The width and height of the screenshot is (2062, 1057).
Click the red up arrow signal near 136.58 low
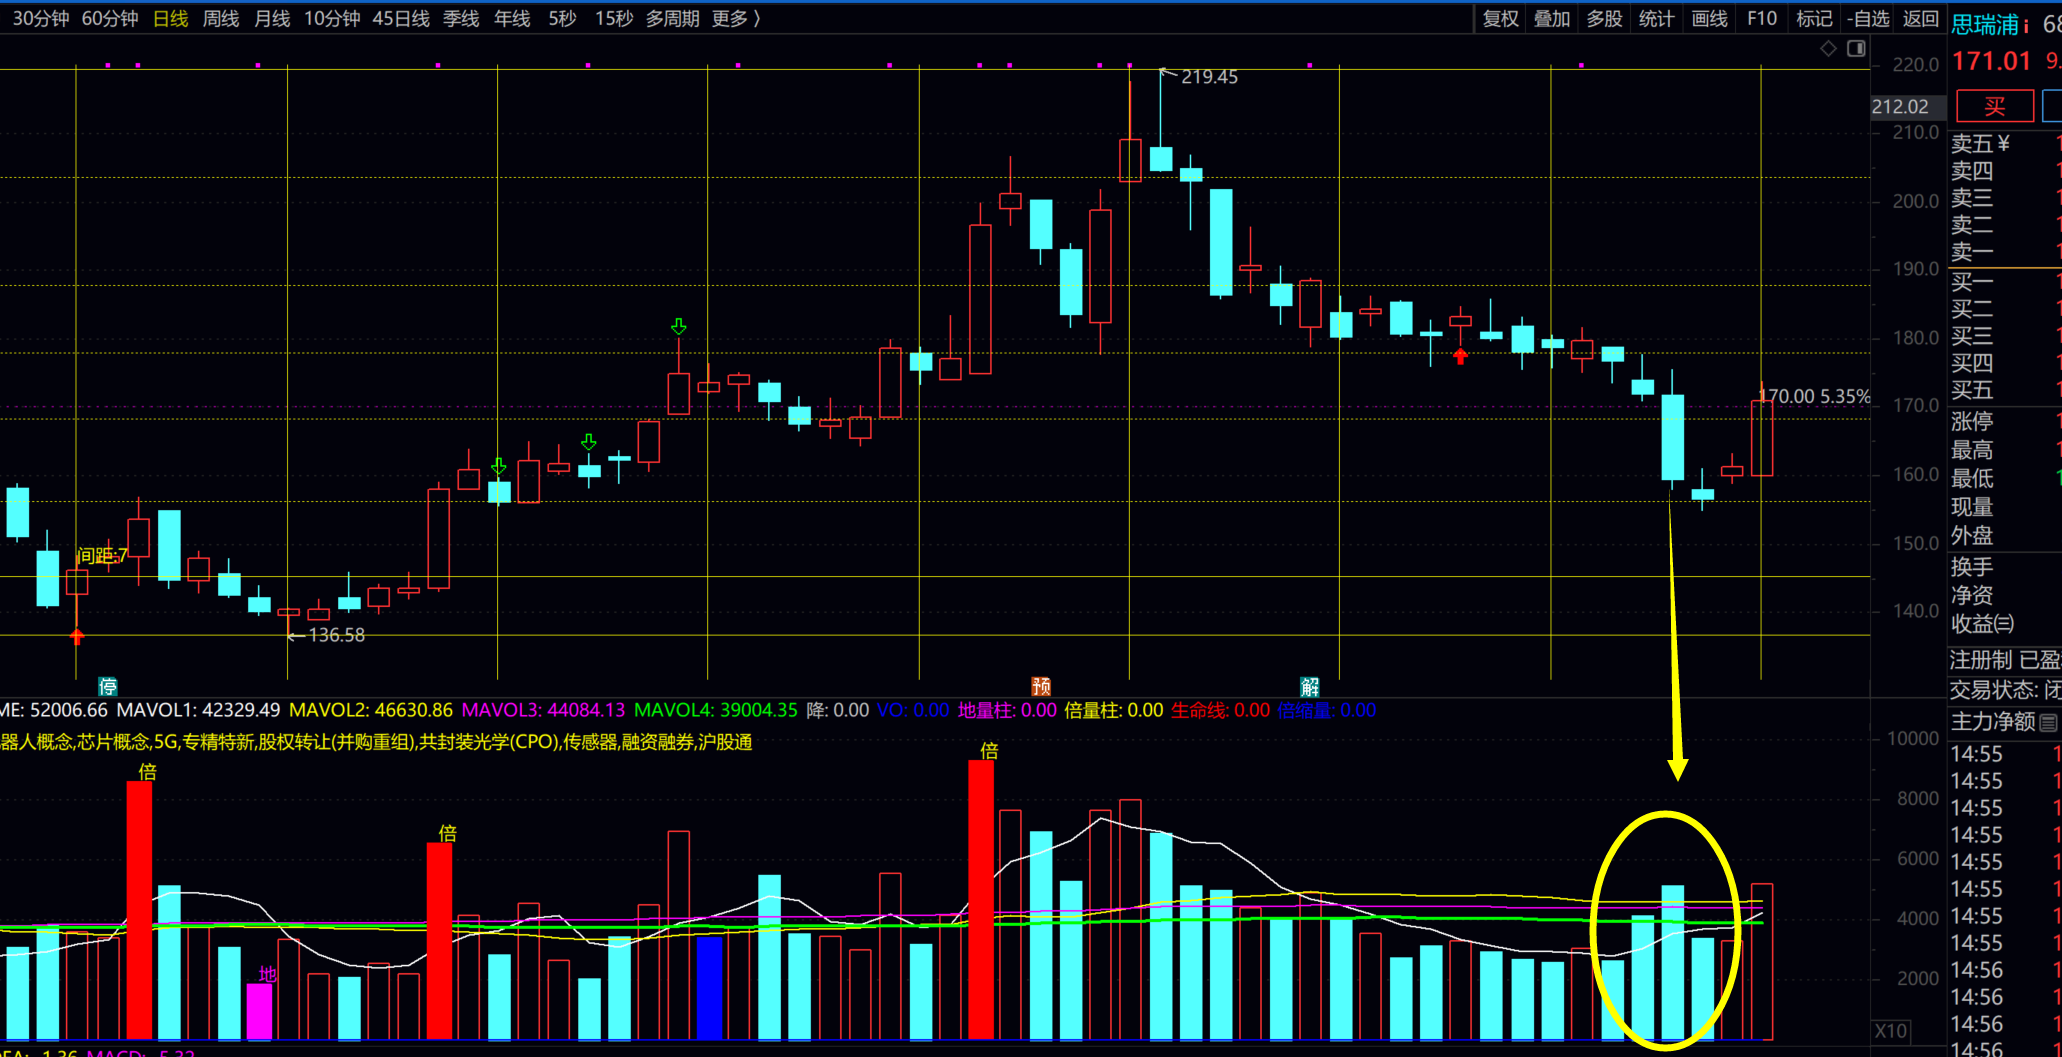pyautogui.click(x=77, y=636)
